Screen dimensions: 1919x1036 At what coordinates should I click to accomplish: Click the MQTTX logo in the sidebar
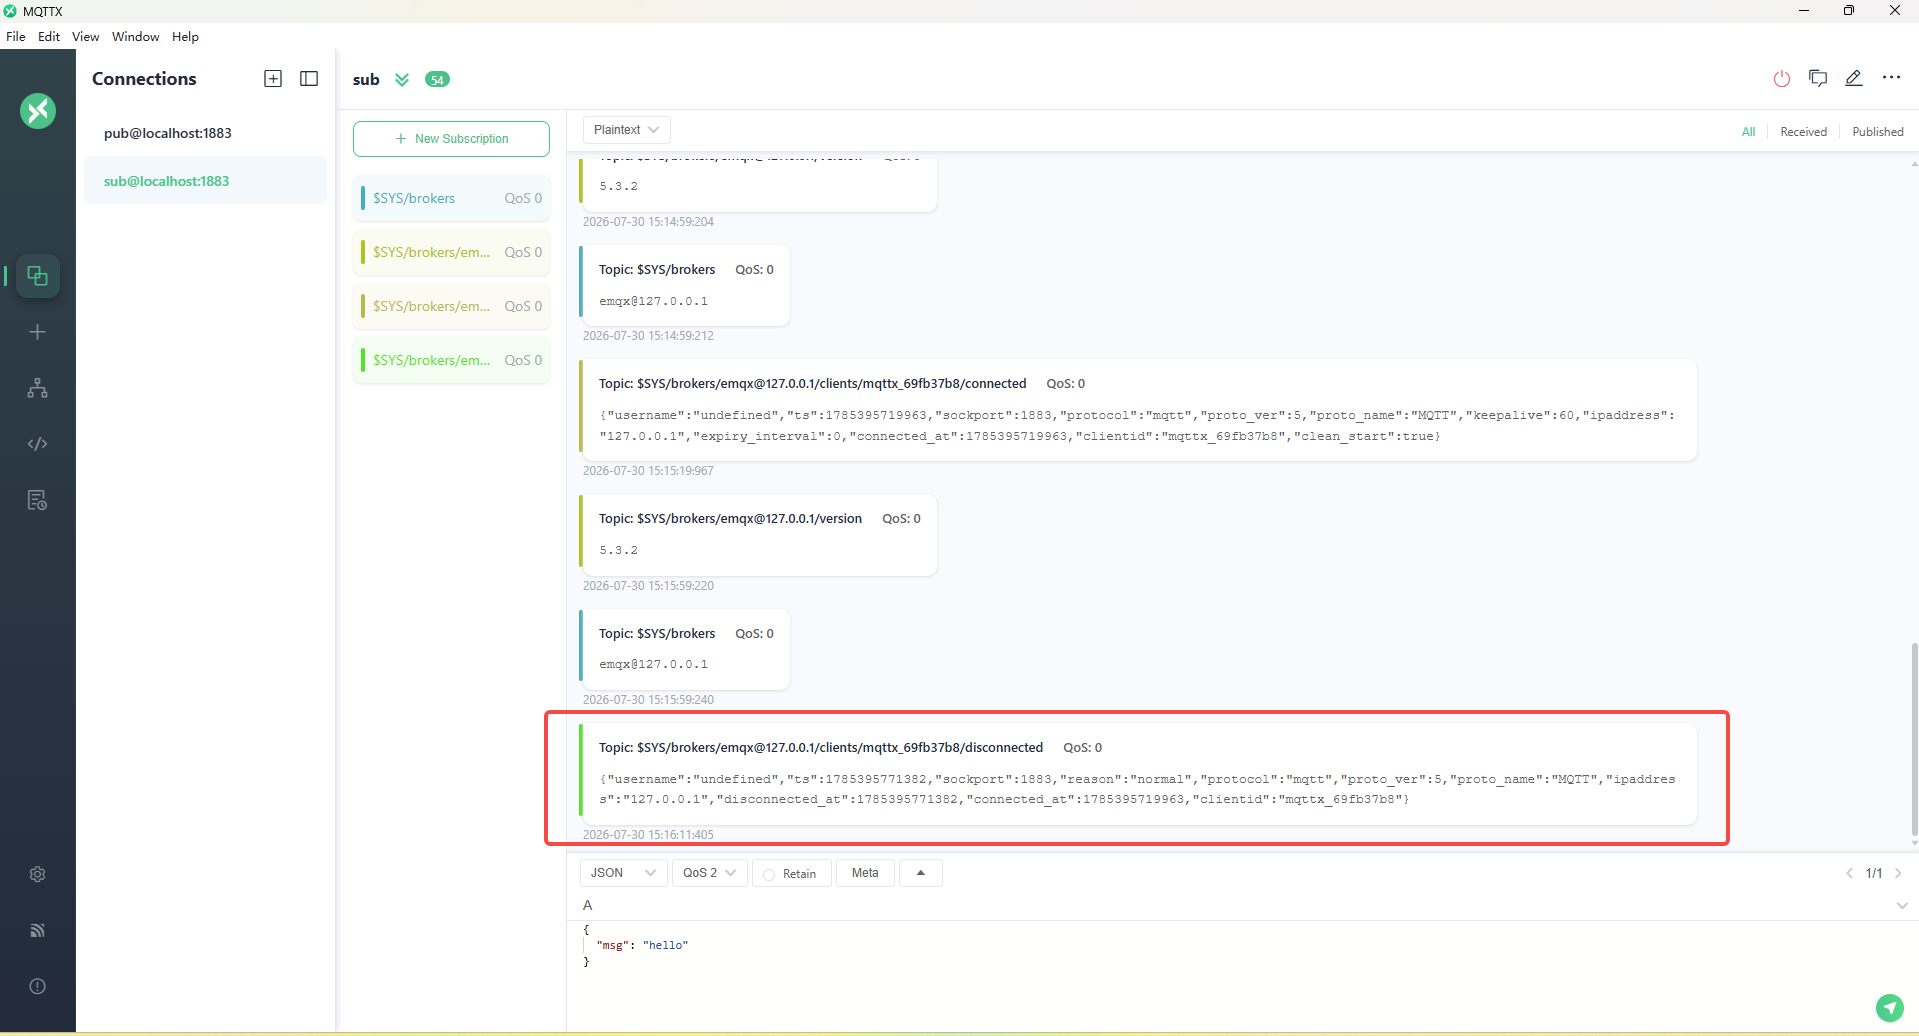tap(38, 111)
